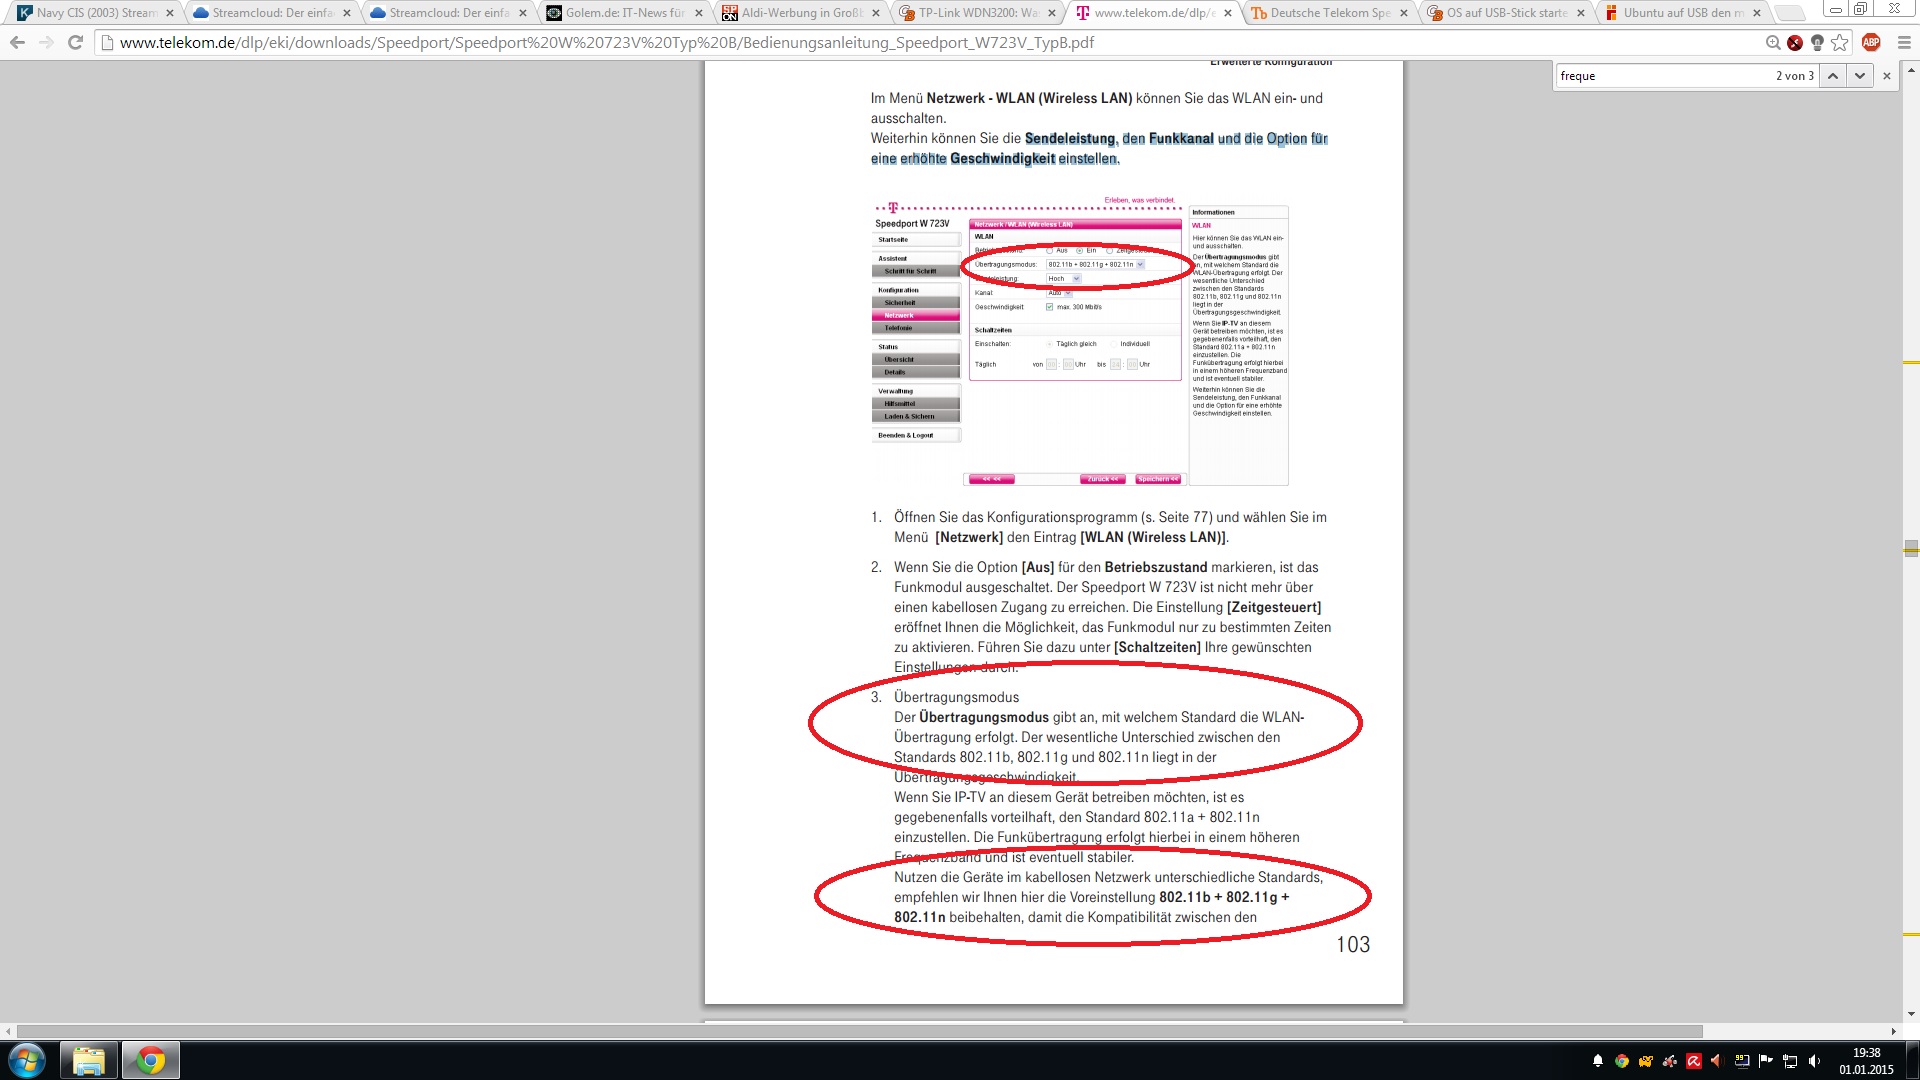Click the volume speaker tray icon
Image resolution: width=1920 pixels, height=1080 pixels.
(1814, 1061)
